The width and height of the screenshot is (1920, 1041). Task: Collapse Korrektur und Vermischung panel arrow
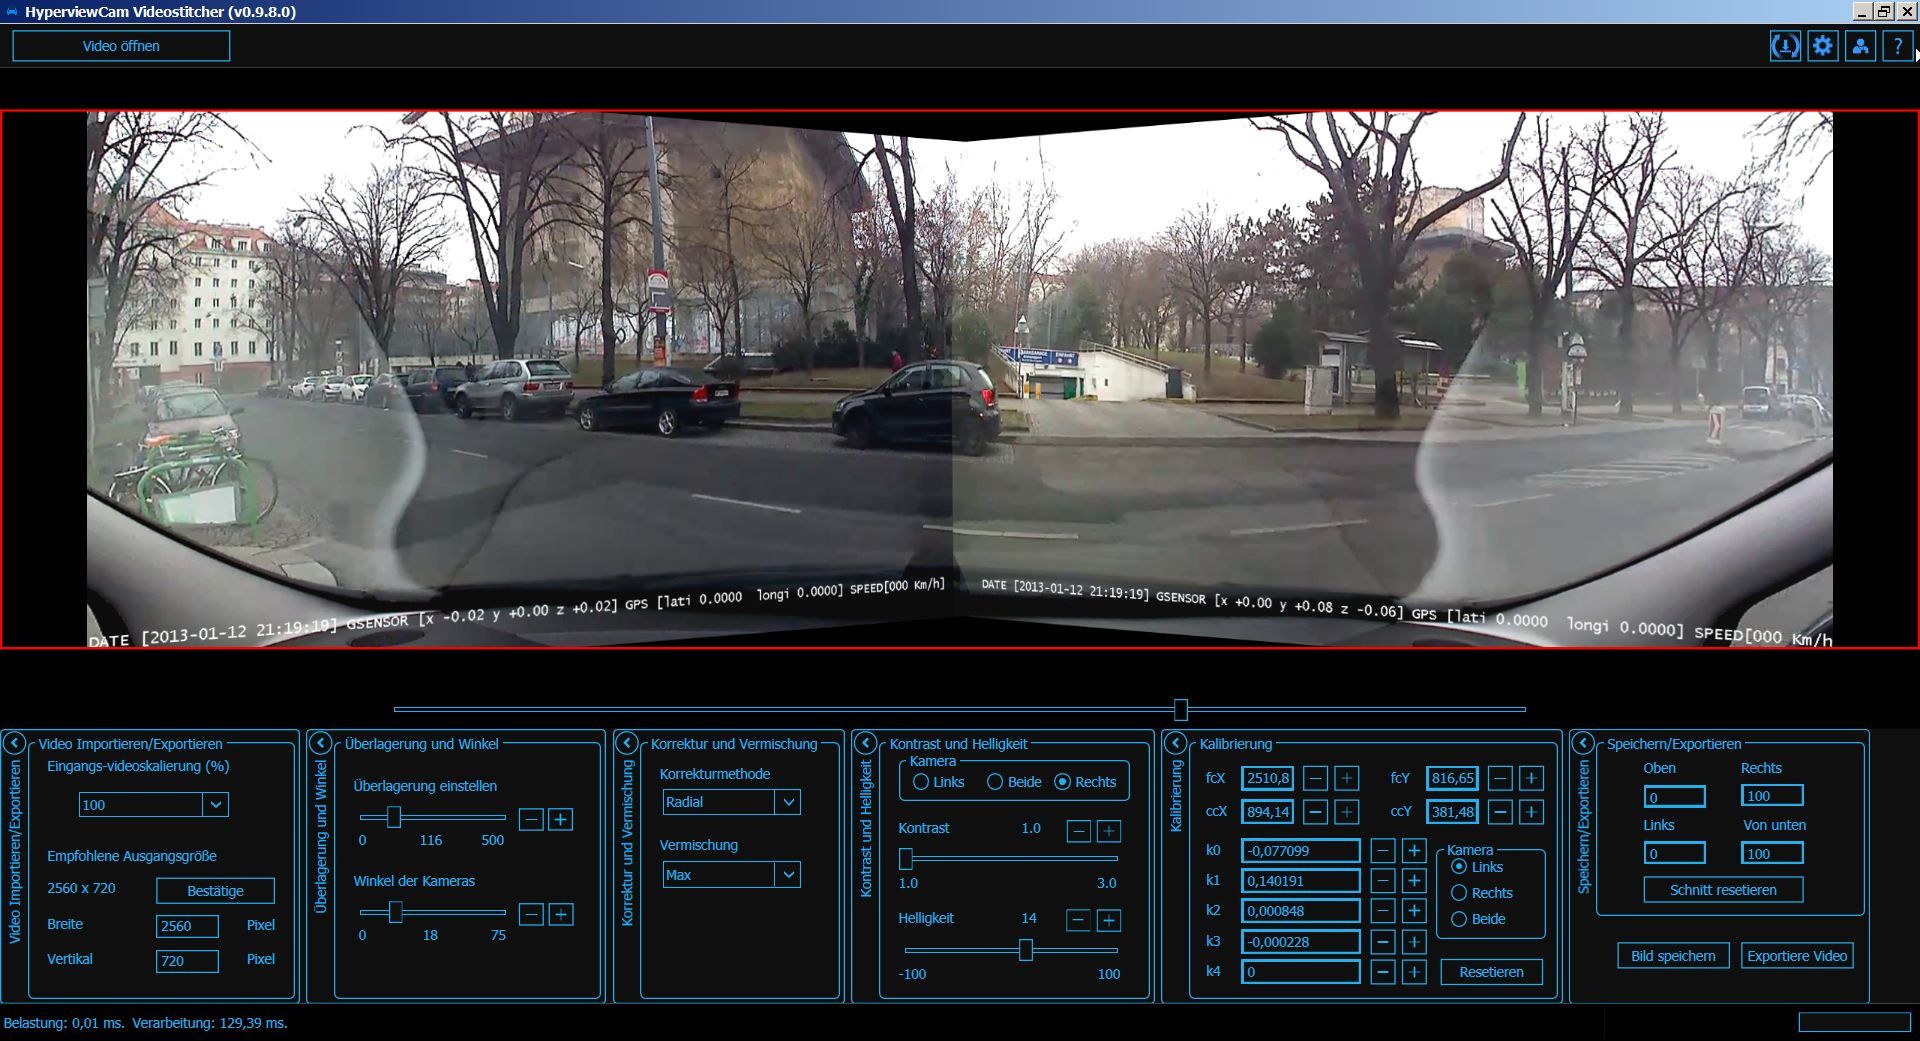(627, 743)
